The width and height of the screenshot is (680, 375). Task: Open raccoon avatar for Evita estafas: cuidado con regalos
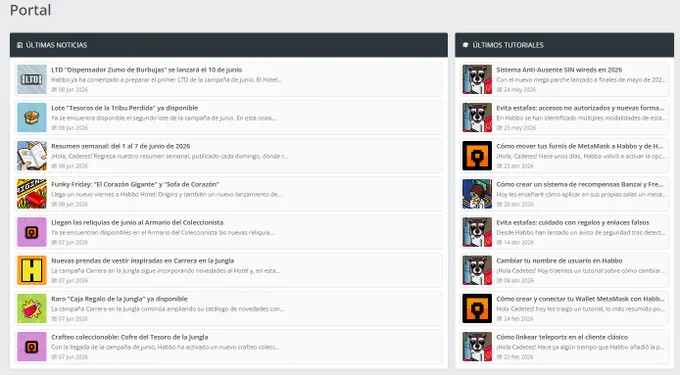tap(477, 232)
